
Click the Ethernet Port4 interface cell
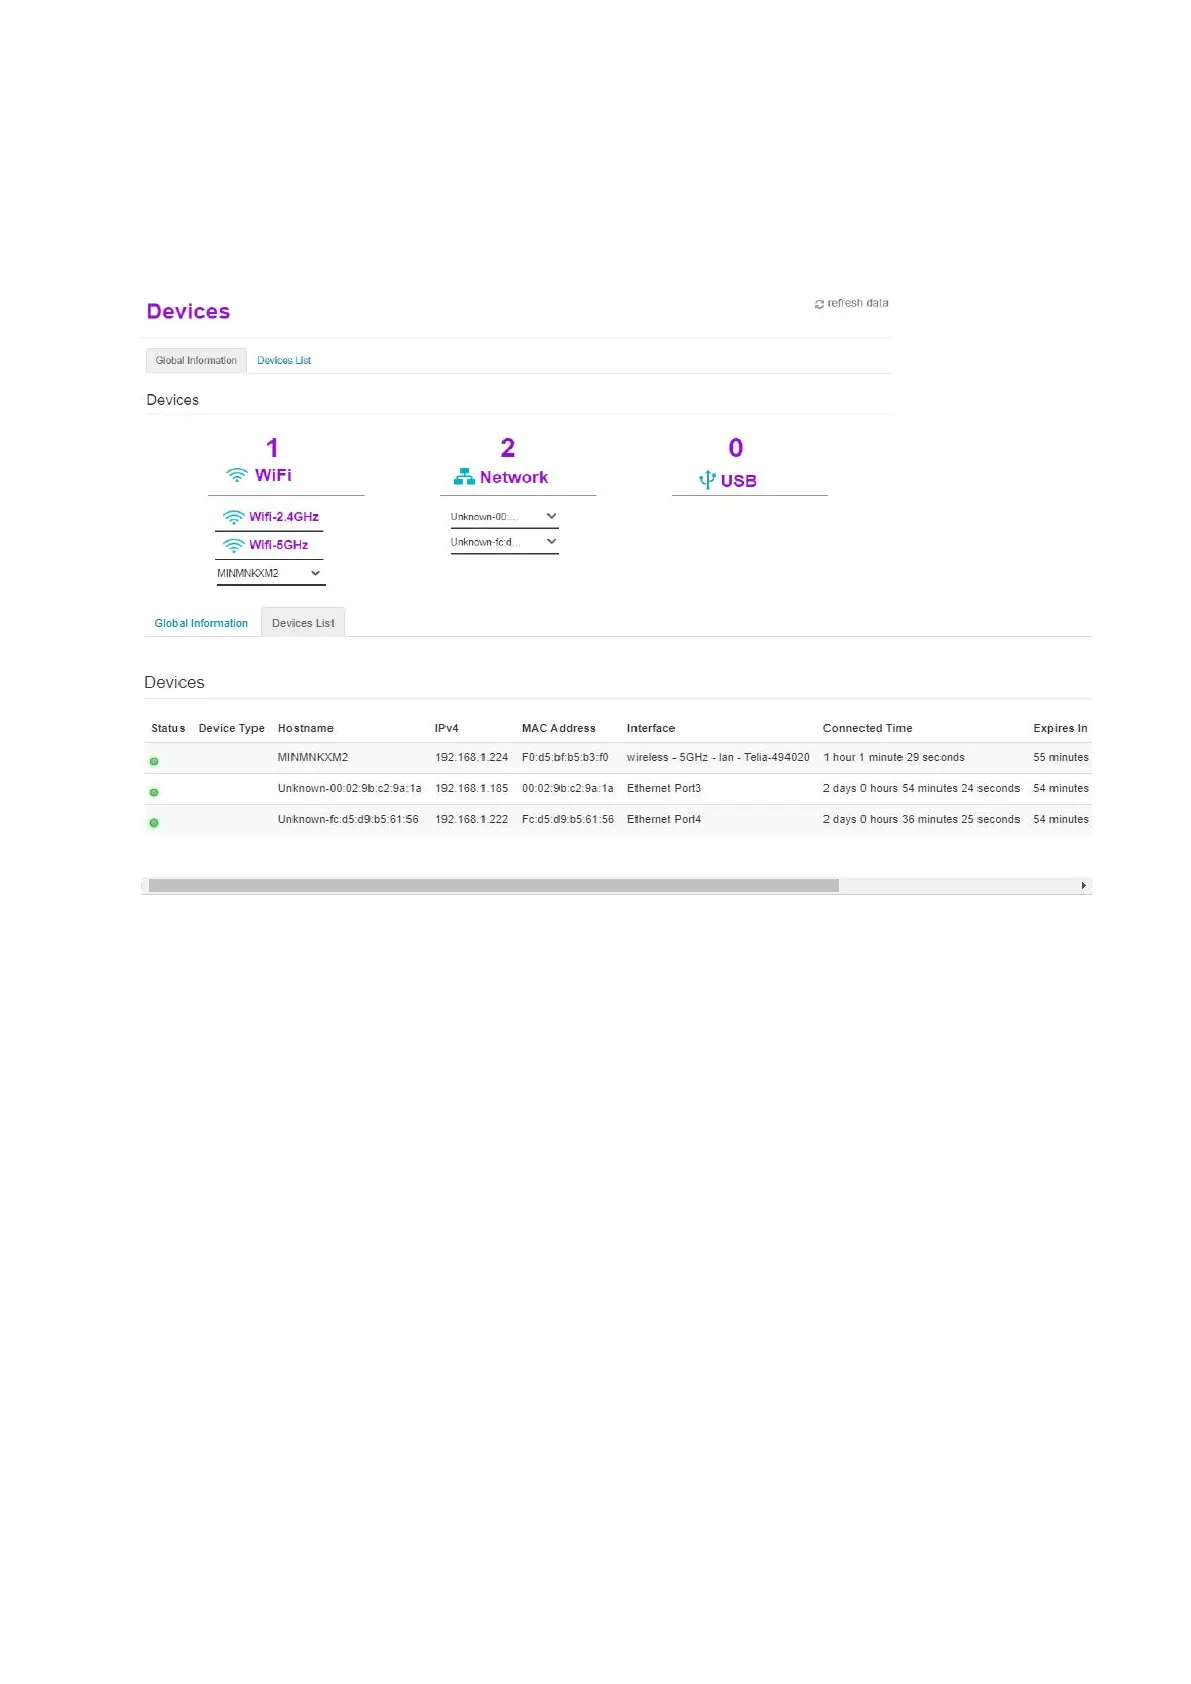point(664,819)
